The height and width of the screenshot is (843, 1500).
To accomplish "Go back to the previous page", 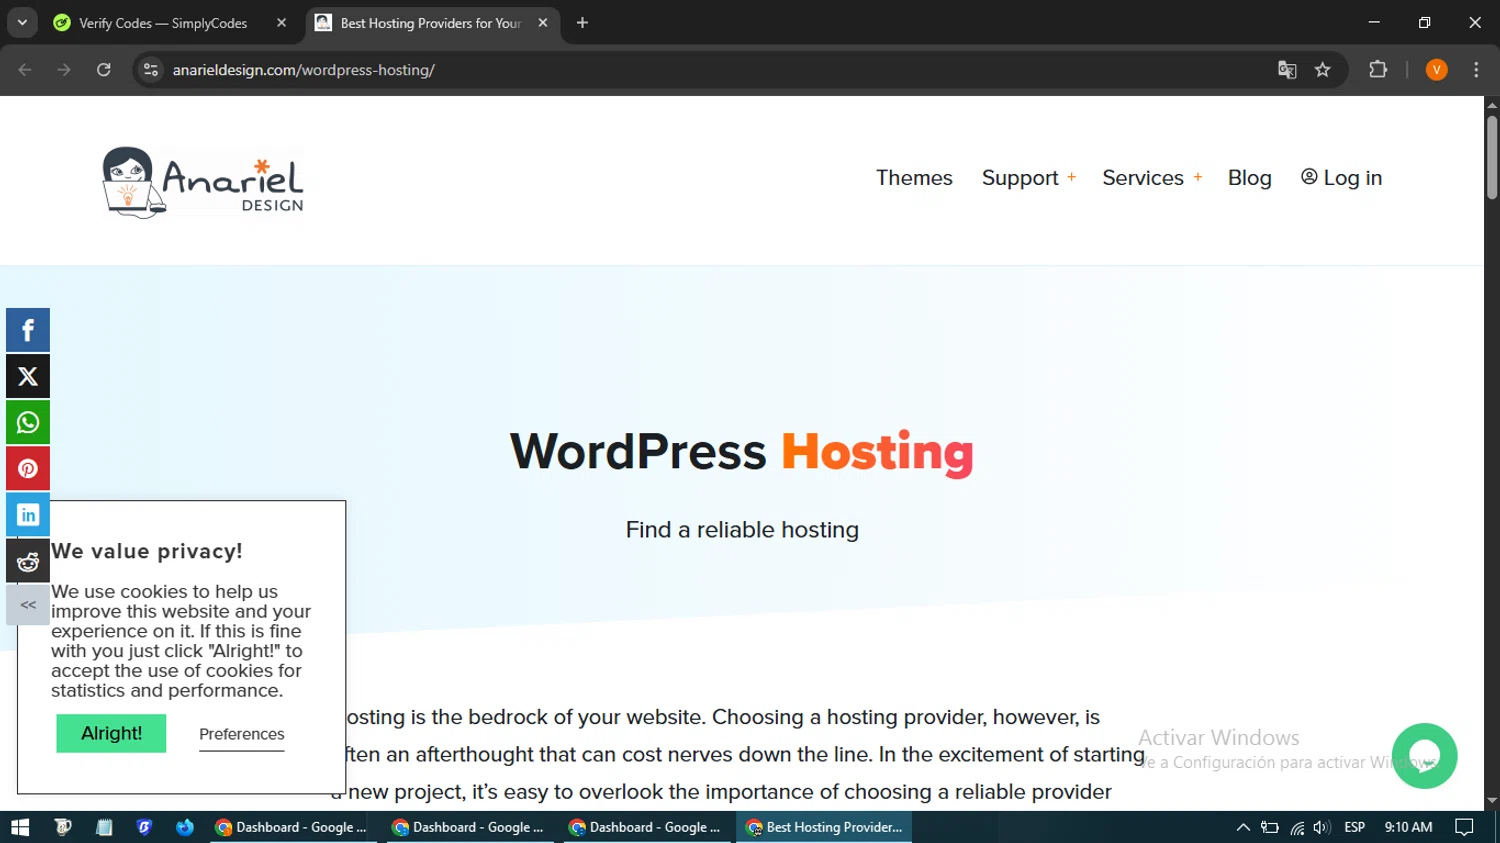I will pyautogui.click(x=25, y=70).
